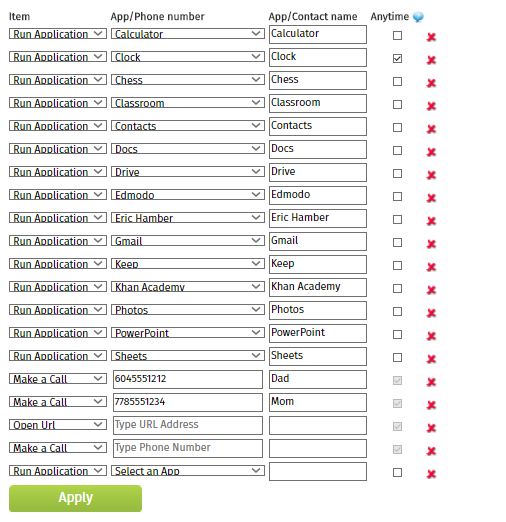Image resolution: width=506 pixels, height=522 pixels.
Task: Click the Anytime help bubble icon
Action: tap(418, 17)
